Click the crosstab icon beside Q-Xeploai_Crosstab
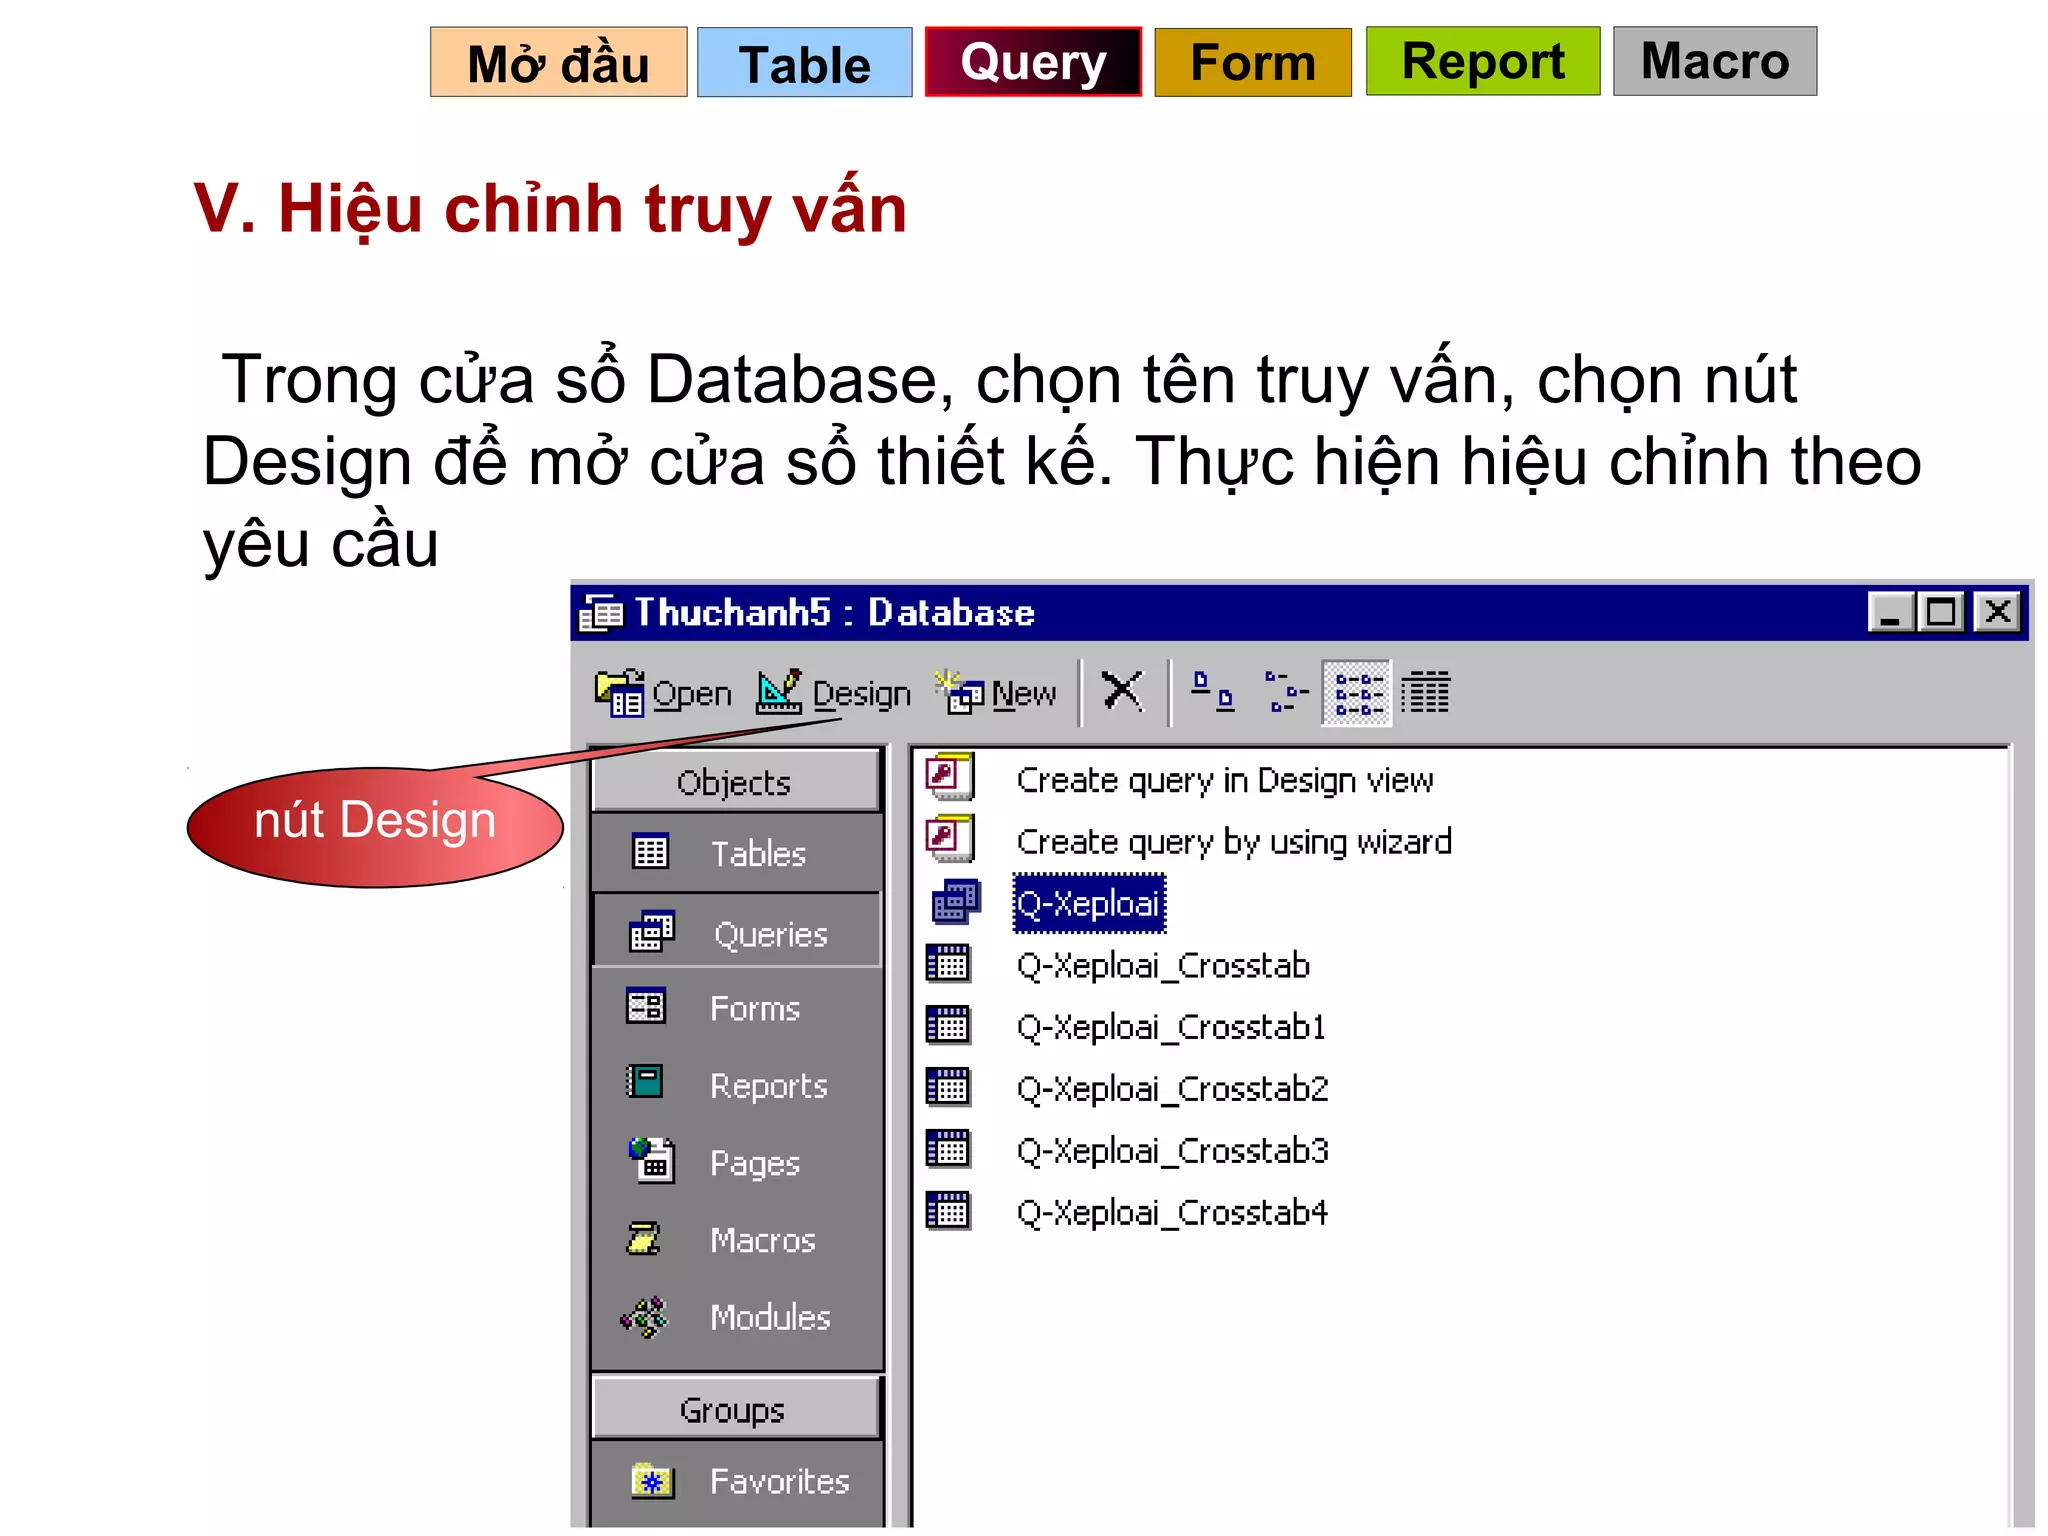 [x=948, y=963]
